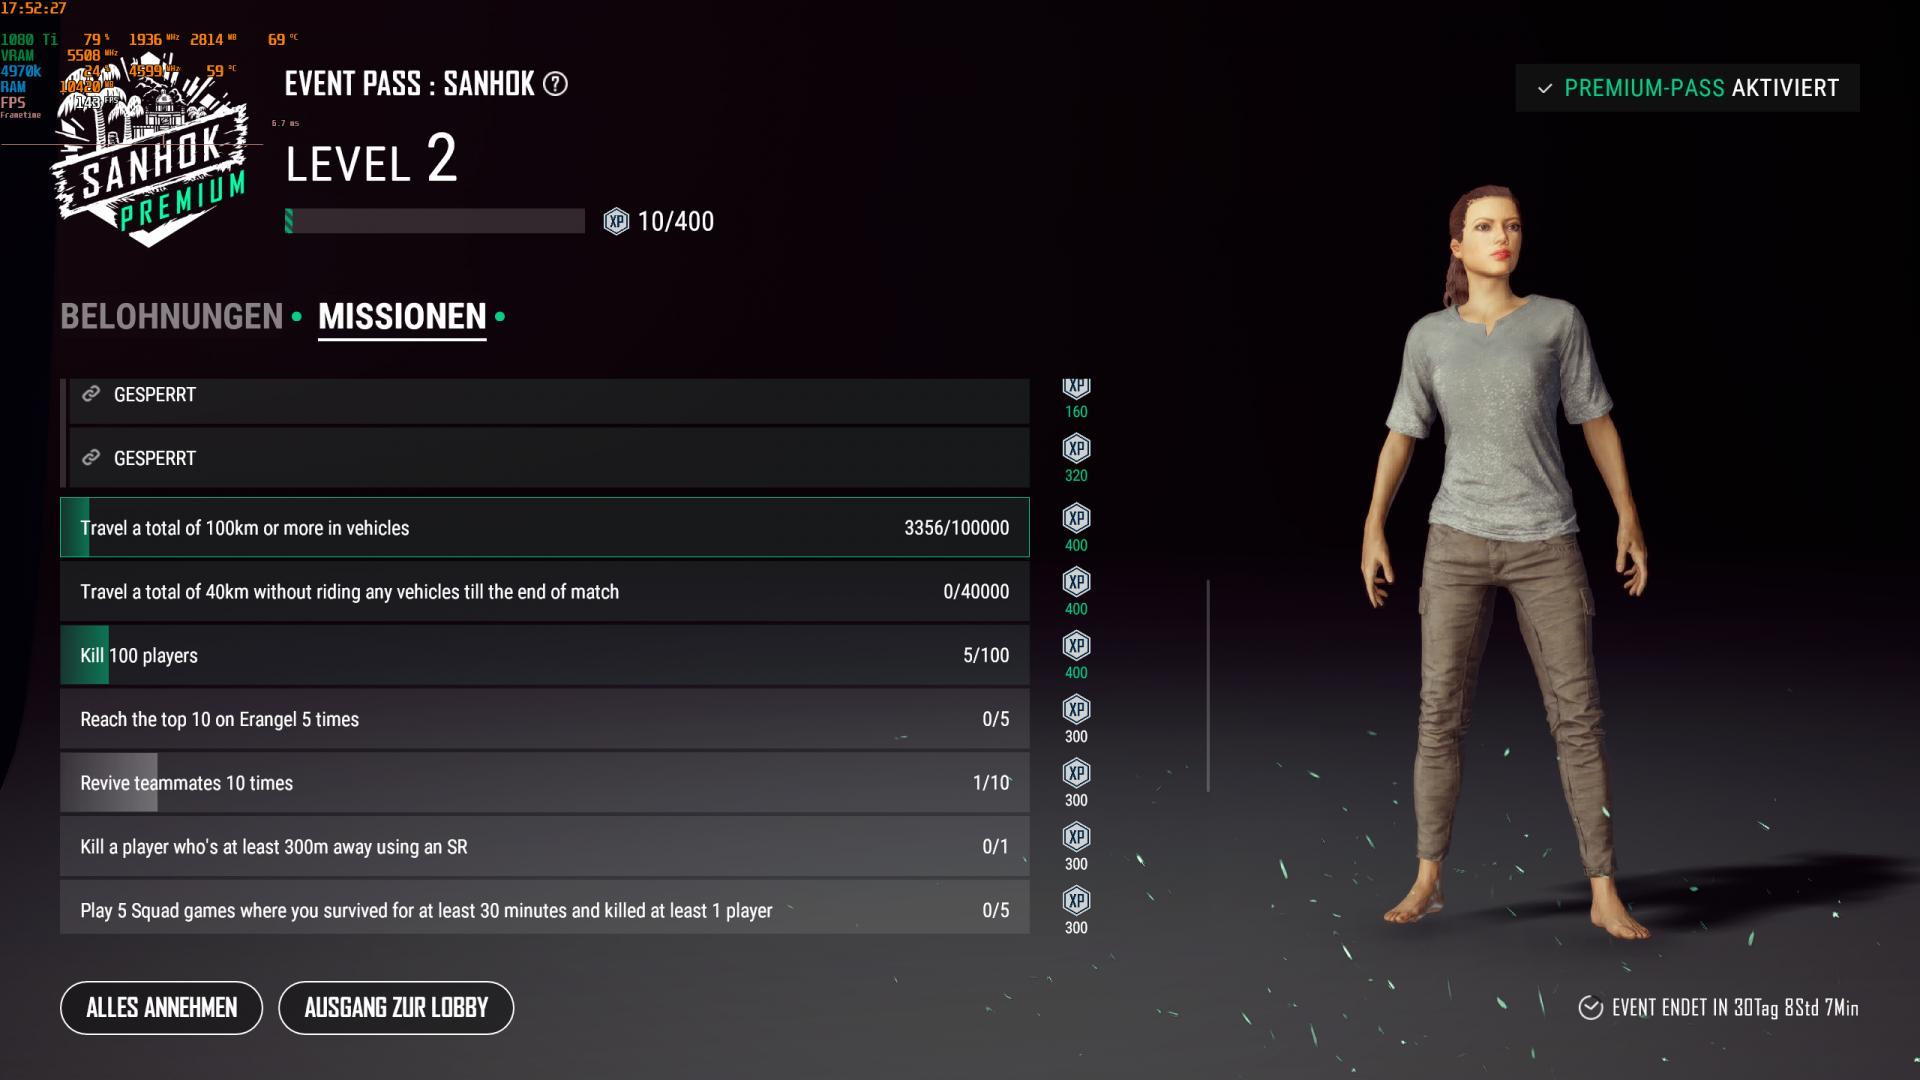Click XP badge for Revive teammates mission
The height and width of the screenshot is (1080, 1920).
pos(1076,773)
